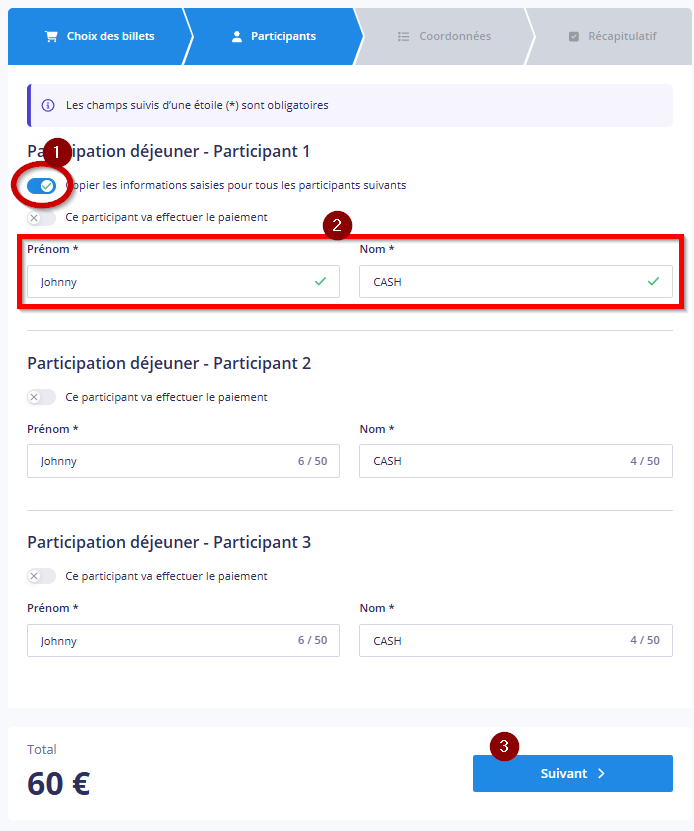
Task: Click the Récapitulatif check icon
Action: 573,37
